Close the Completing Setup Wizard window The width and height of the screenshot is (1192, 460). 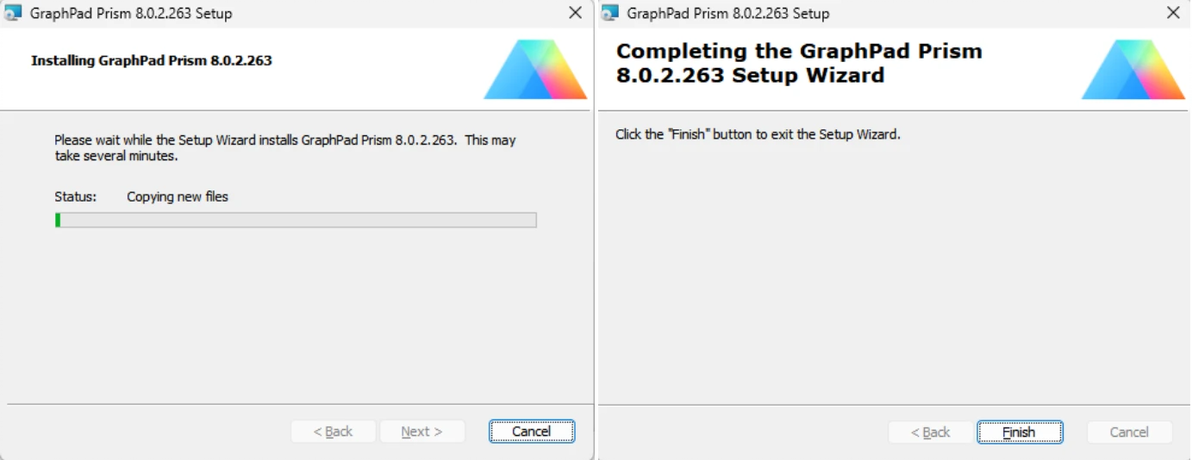click(1173, 13)
